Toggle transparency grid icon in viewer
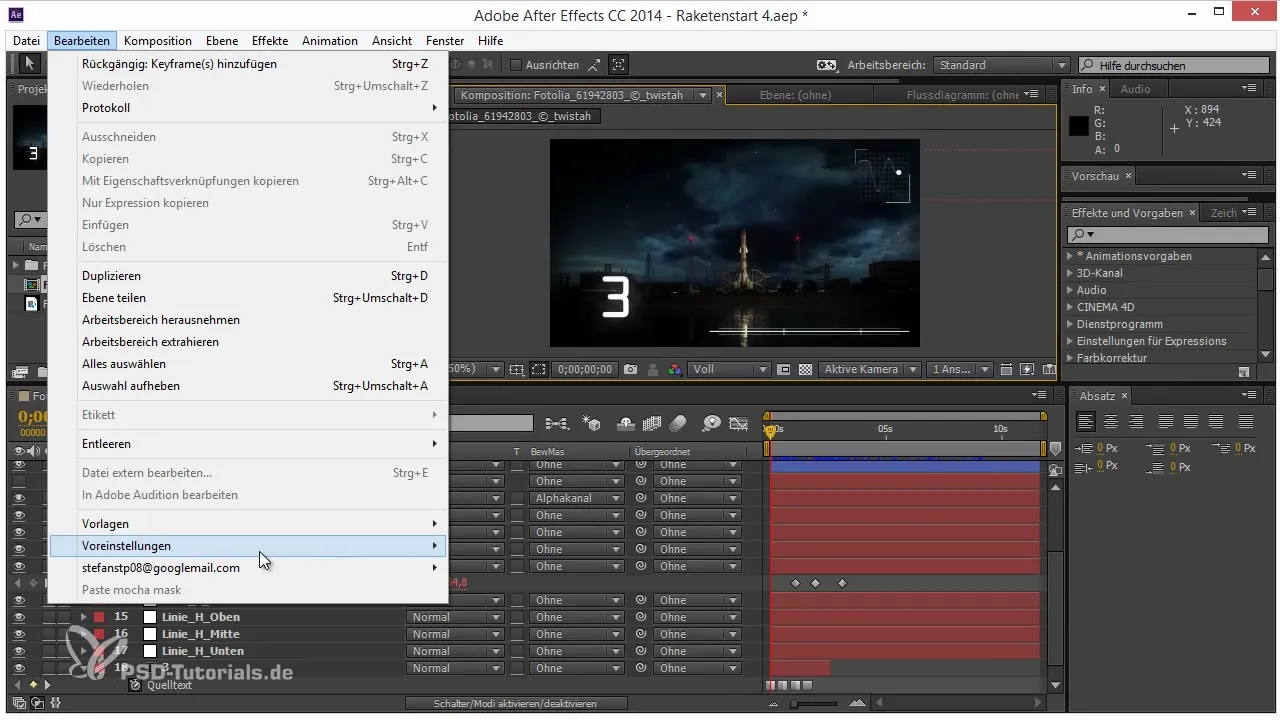Screen dimensions: 1280x720 click(806, 369)
